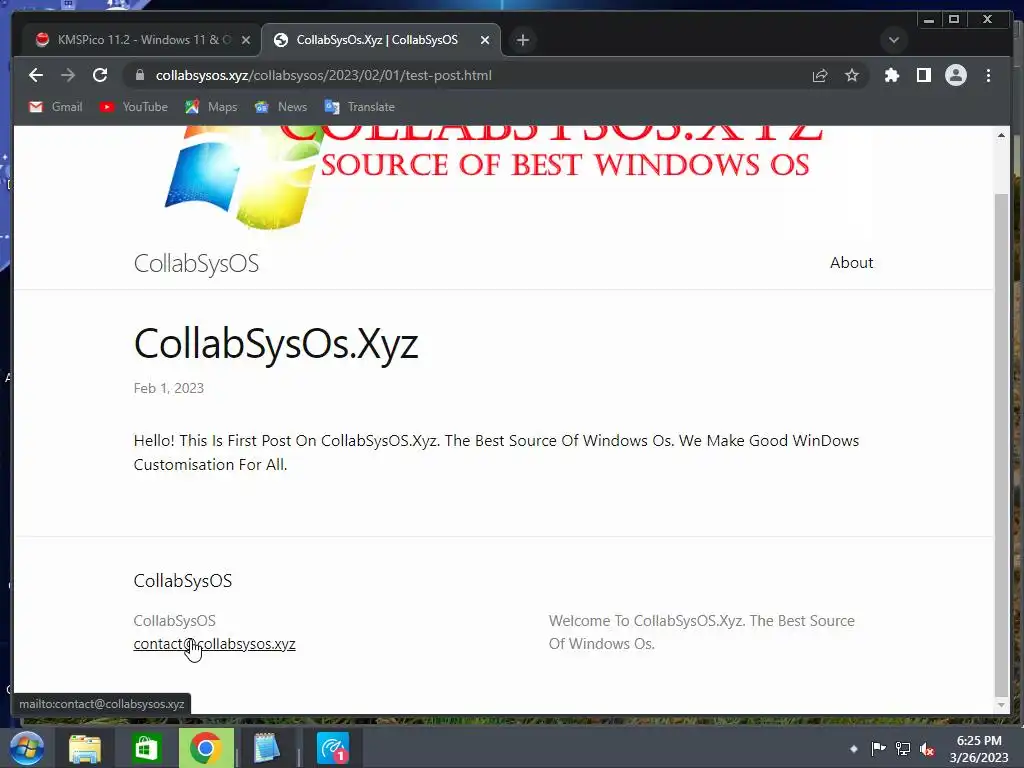
Task: Open Action Center flag icon
Action: coord(878,749)
